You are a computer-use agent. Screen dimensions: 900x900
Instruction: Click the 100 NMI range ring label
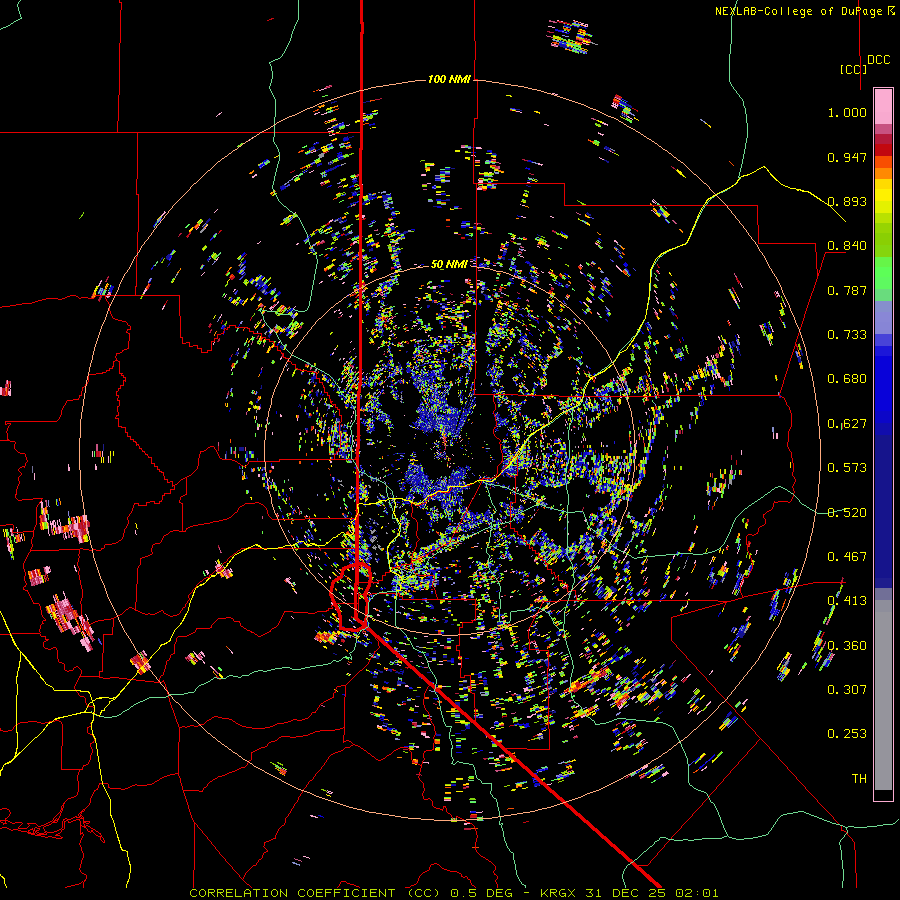point(449,79)
